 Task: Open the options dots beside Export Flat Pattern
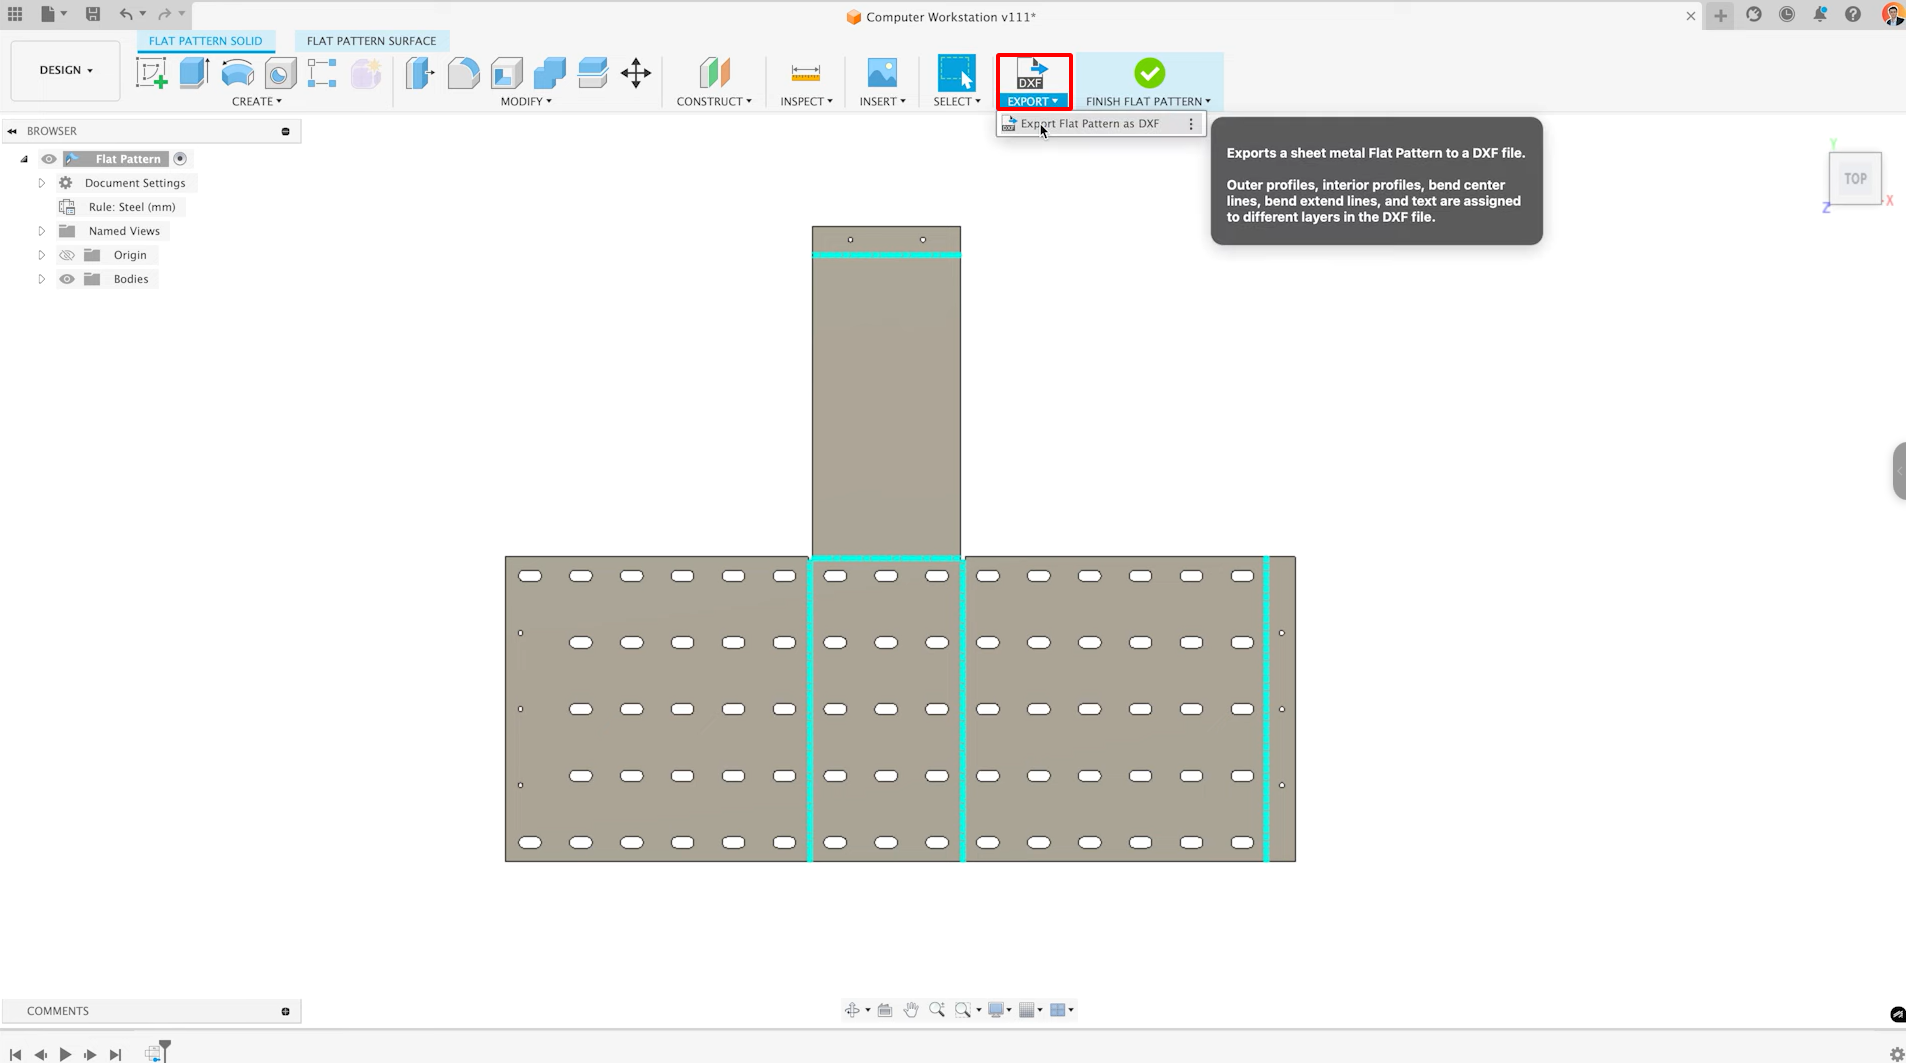coord(1191,124)
